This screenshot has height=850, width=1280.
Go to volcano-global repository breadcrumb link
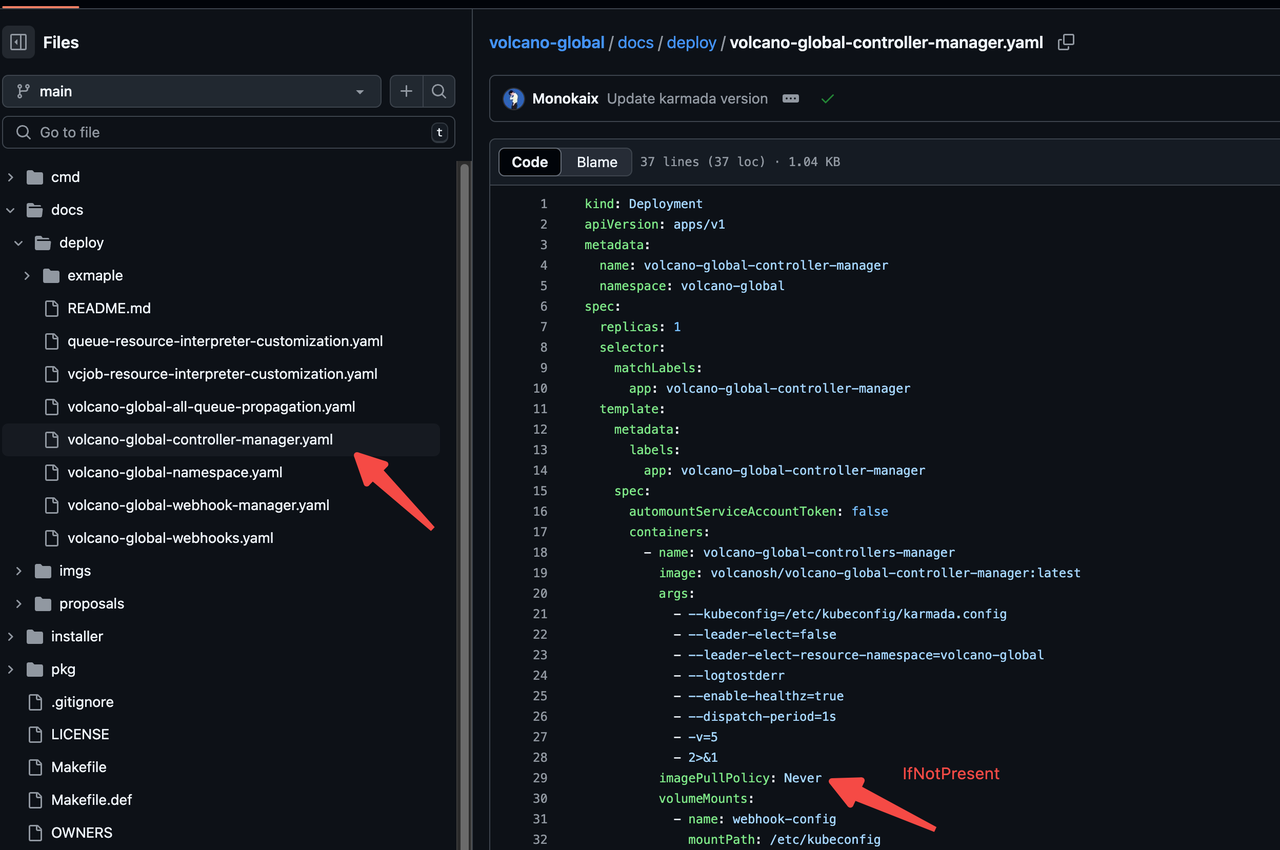click(546, 43)
